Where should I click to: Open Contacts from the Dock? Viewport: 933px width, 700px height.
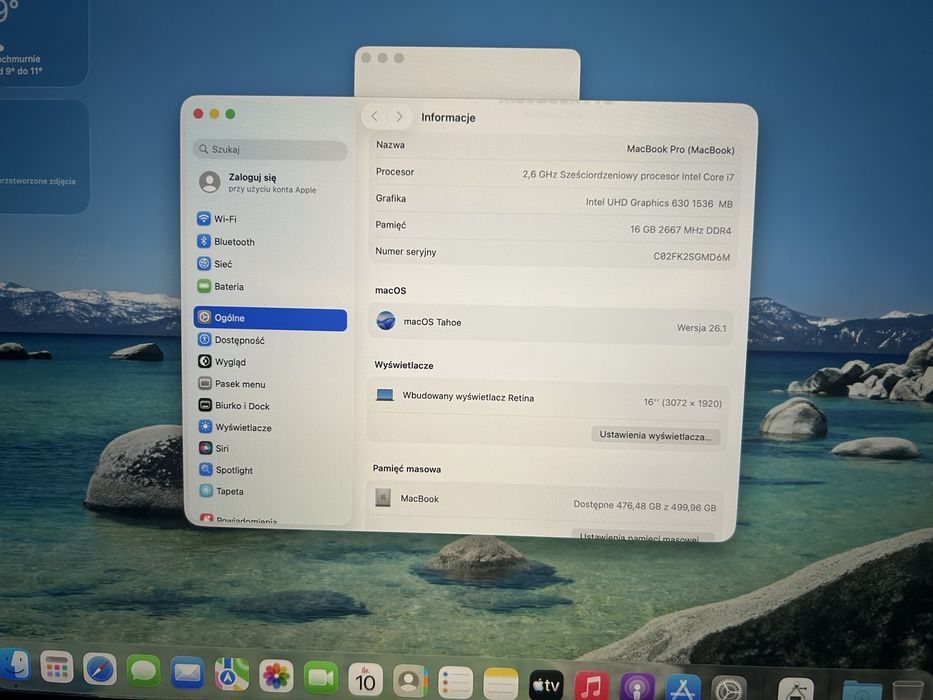tap(410, 682)
